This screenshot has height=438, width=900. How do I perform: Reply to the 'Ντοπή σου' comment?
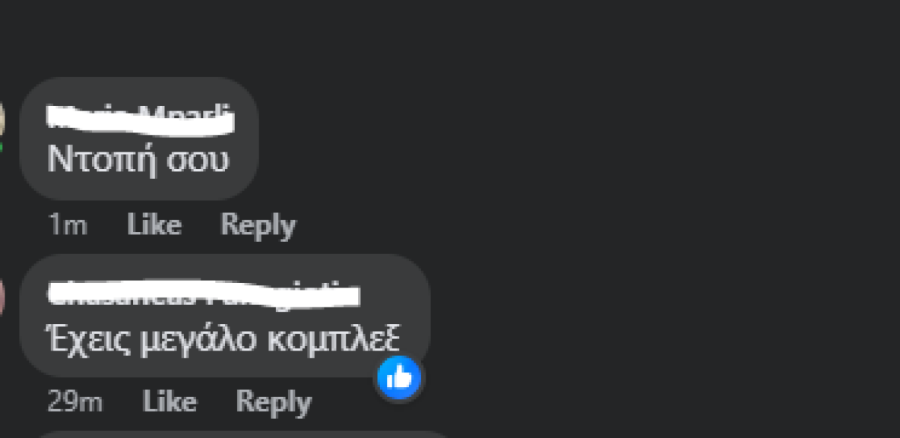[258, 226]
